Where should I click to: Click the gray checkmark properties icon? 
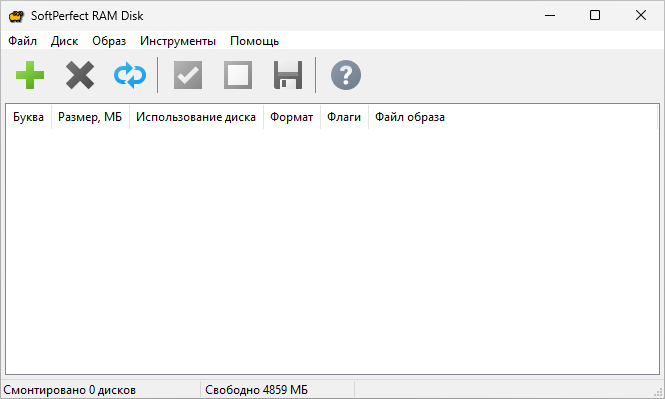coord(188,75)
